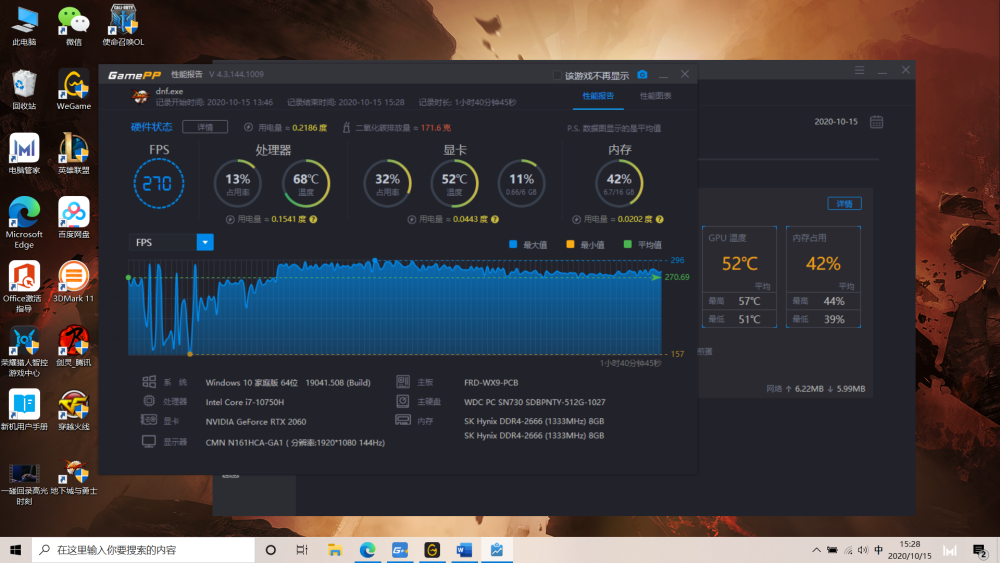Image resolution: width=1000 pixels, height=563 pixels.
Task: Launch 剑灵_腾讯 desktop shortcut
Action: tap(73, 346)
